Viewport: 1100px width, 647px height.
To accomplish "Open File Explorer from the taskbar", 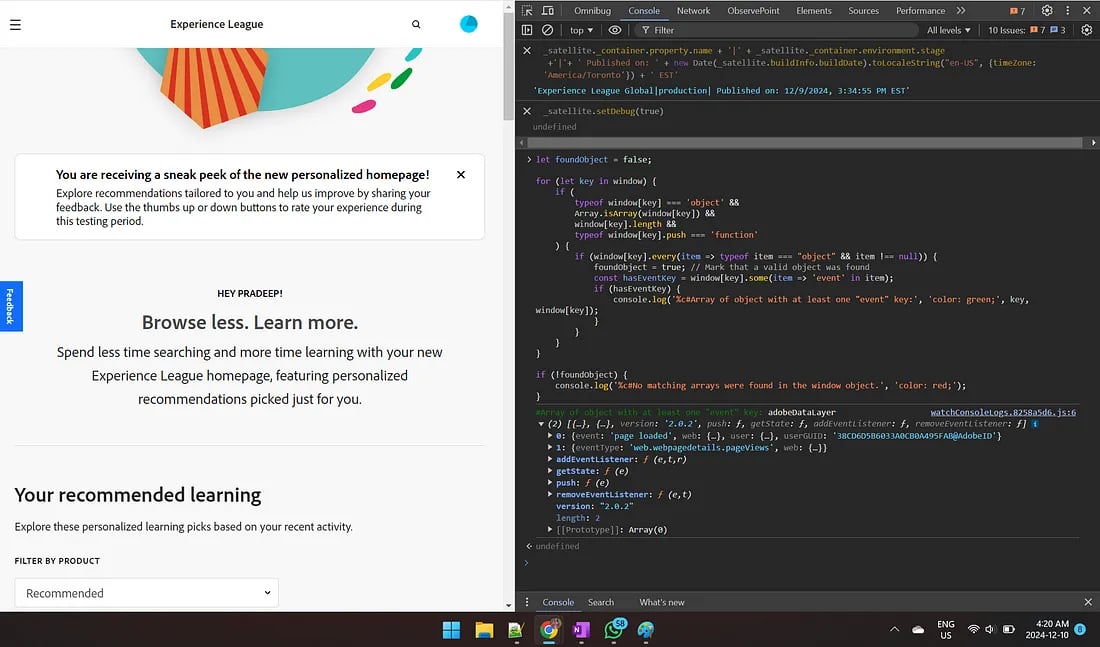I will coord(484,629).
